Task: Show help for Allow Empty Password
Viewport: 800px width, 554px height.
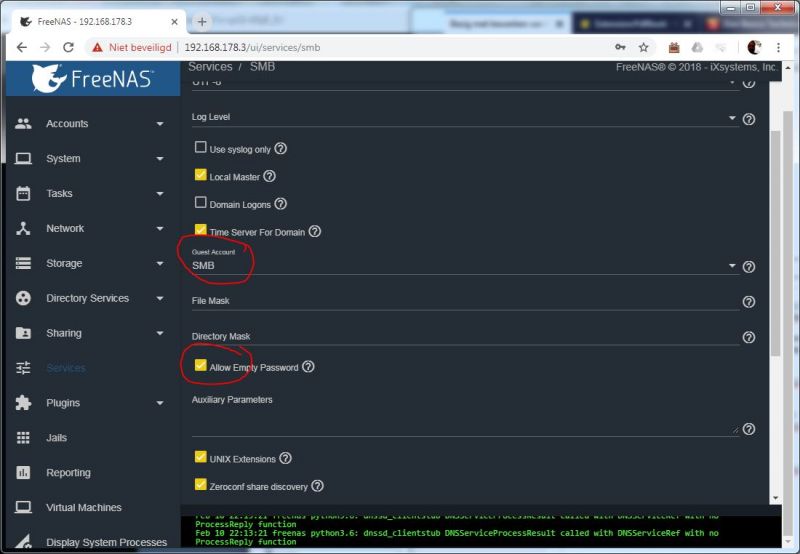Action: (x=308, y=367)
